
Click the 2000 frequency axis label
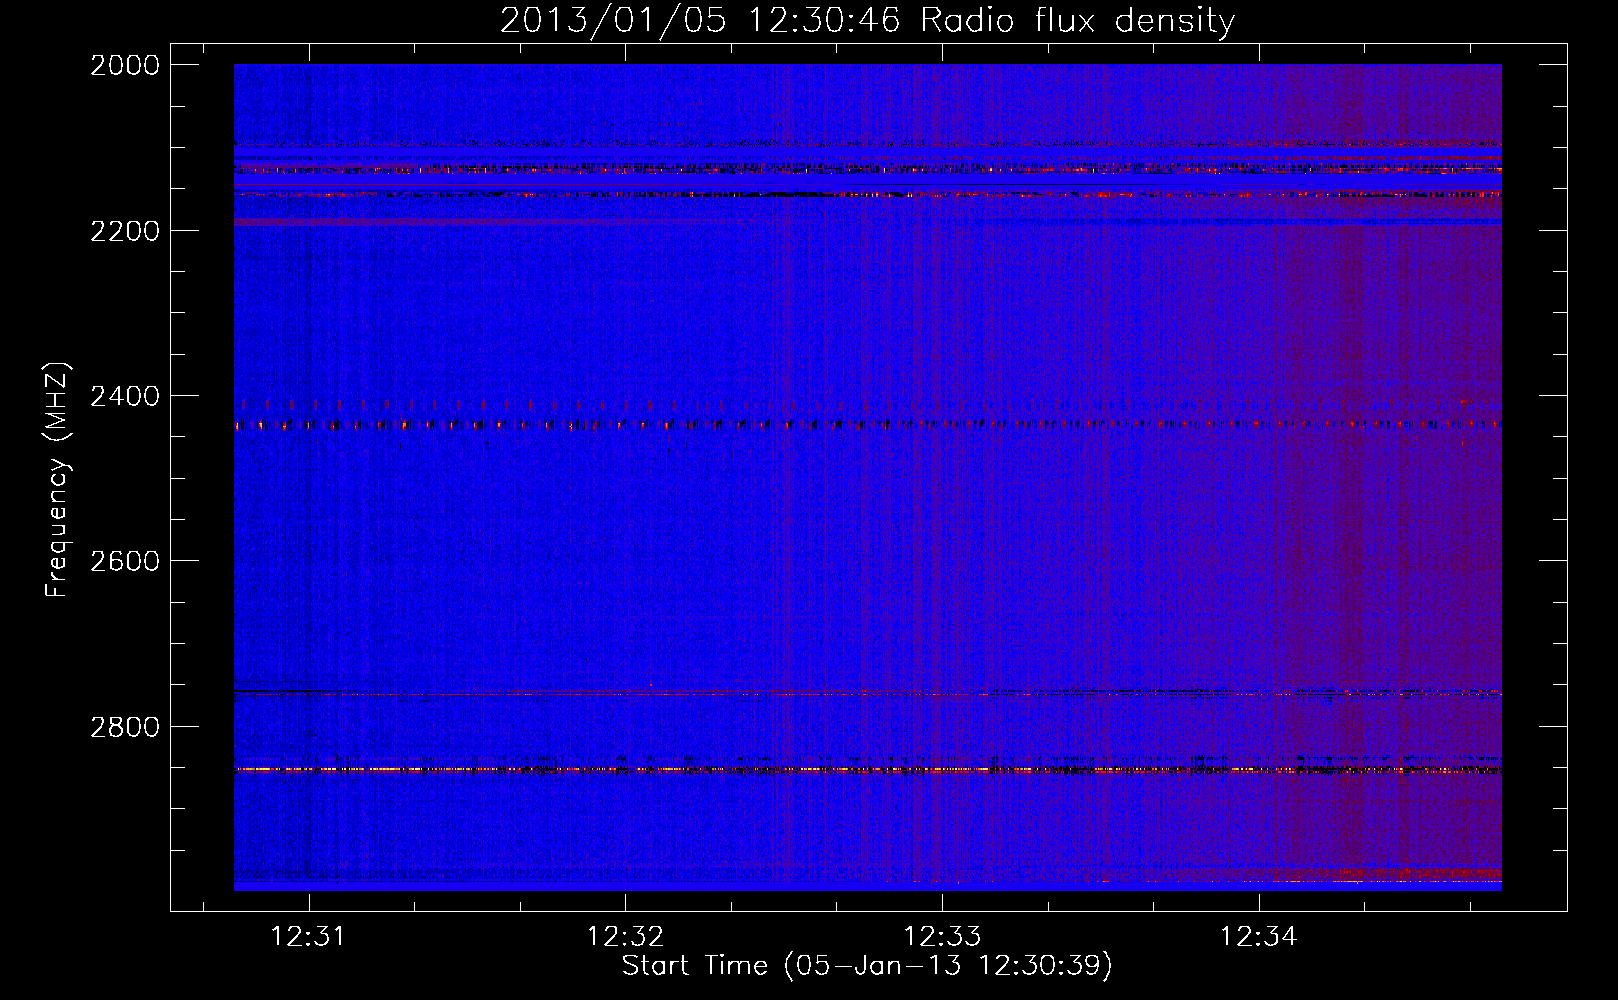tap(125, 65)
